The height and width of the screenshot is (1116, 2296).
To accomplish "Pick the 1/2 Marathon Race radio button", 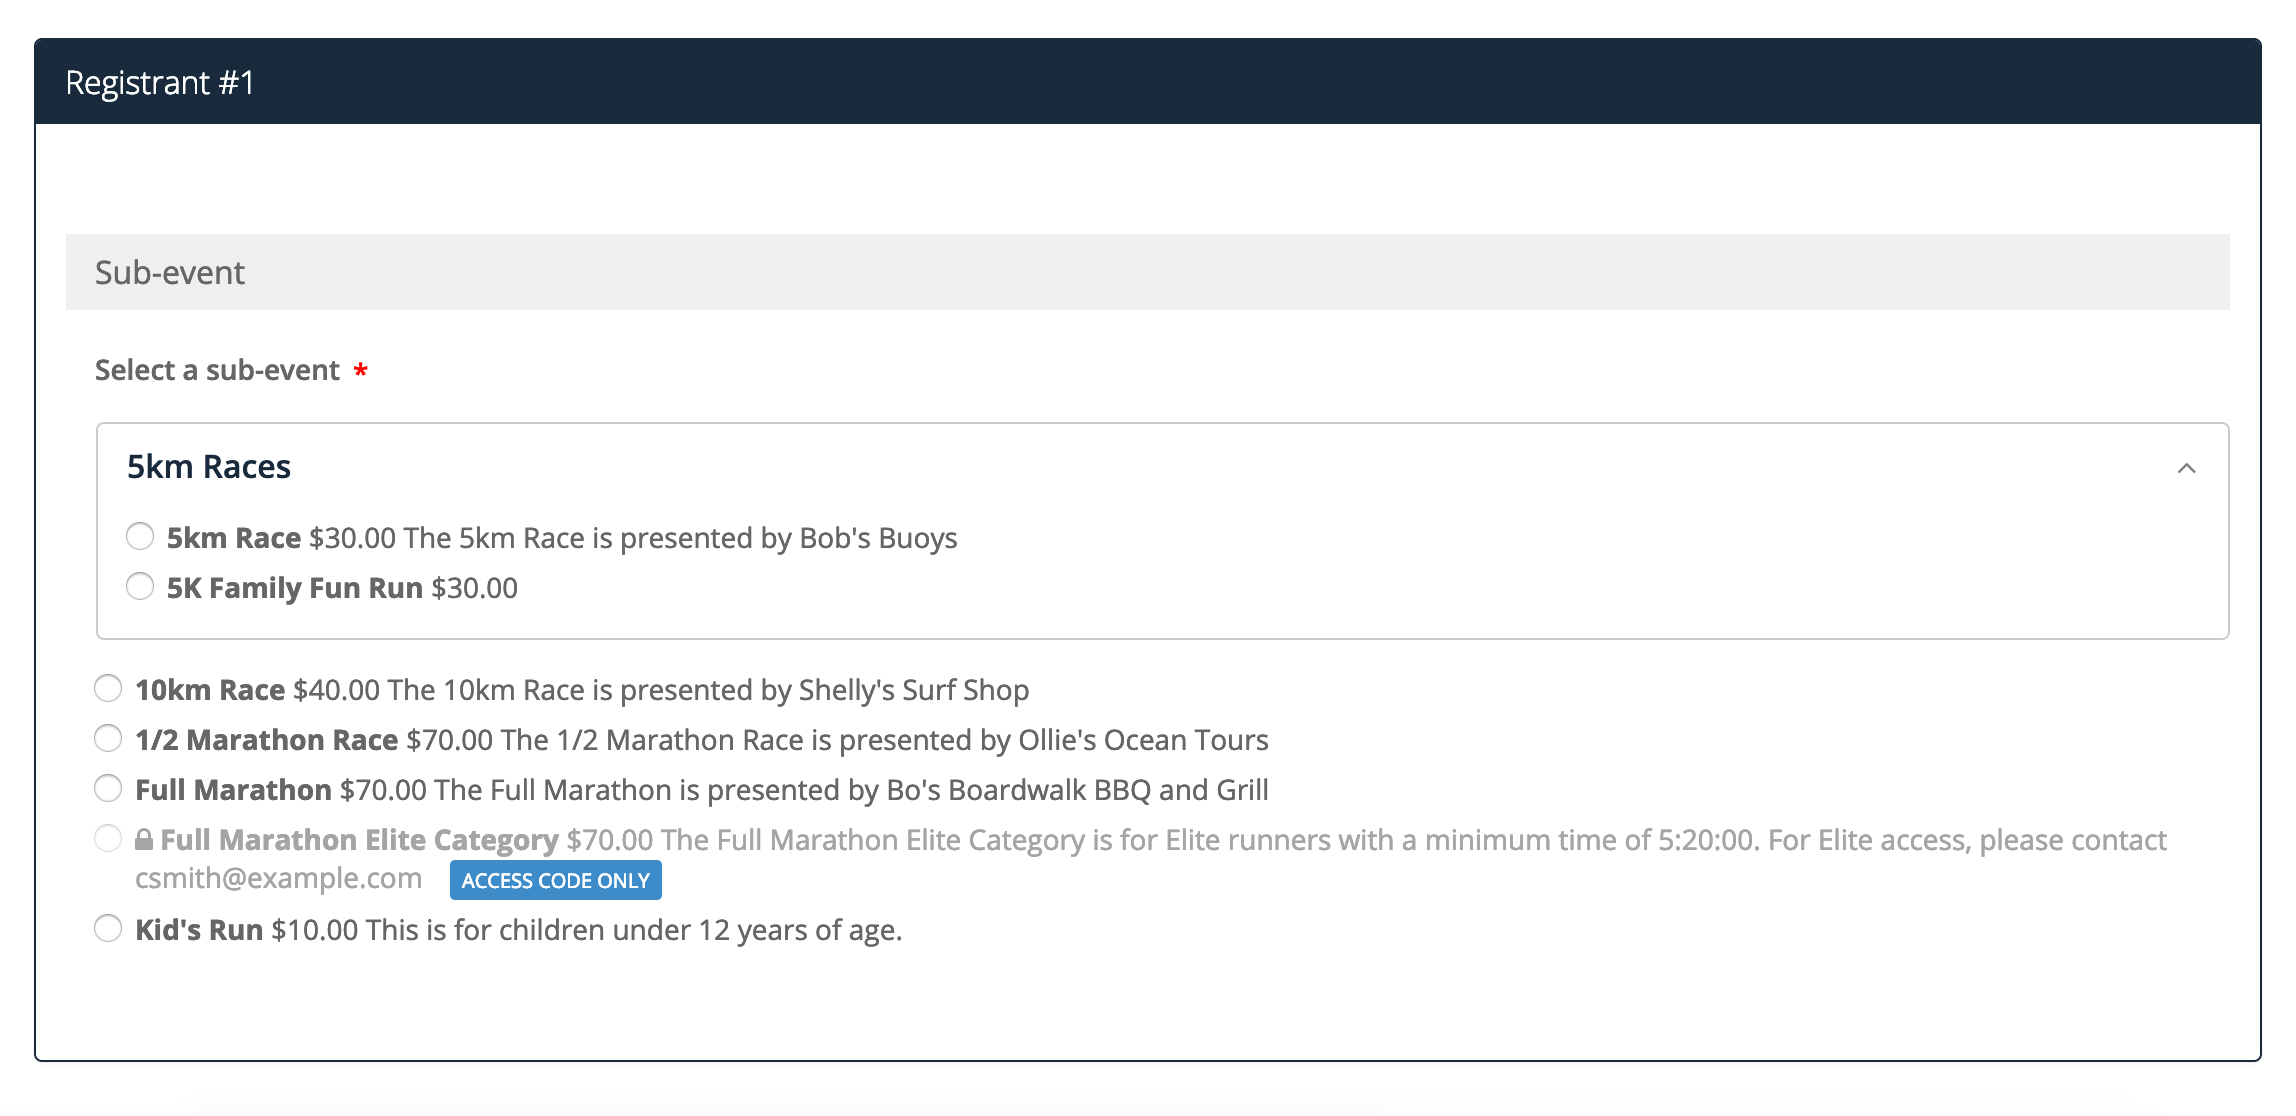I will coord(108,739).
